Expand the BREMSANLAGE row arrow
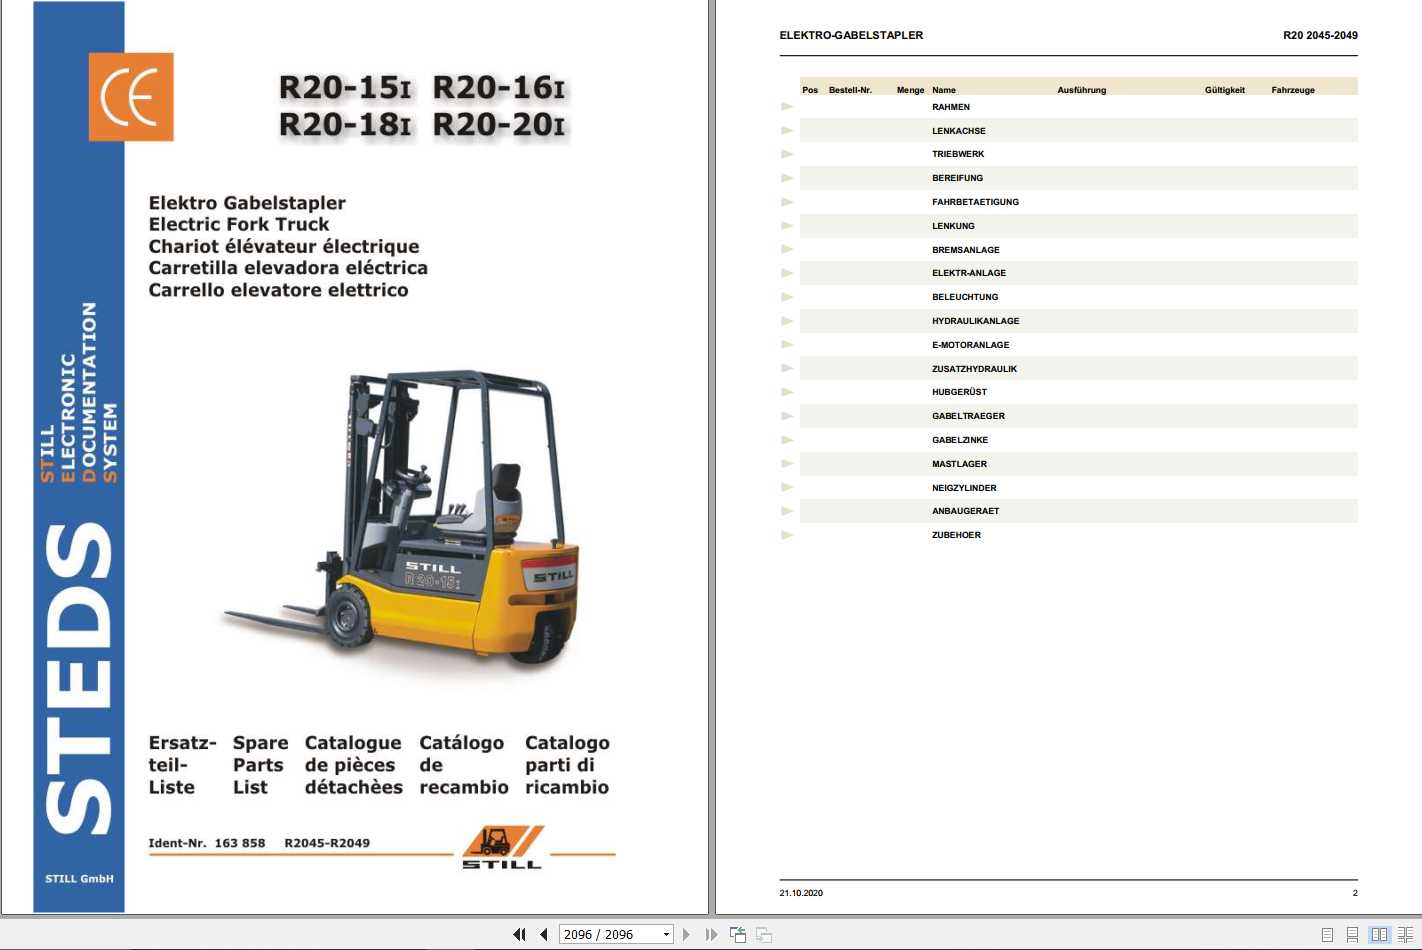This screenshot has height=950, width=1422. [787, 250]
